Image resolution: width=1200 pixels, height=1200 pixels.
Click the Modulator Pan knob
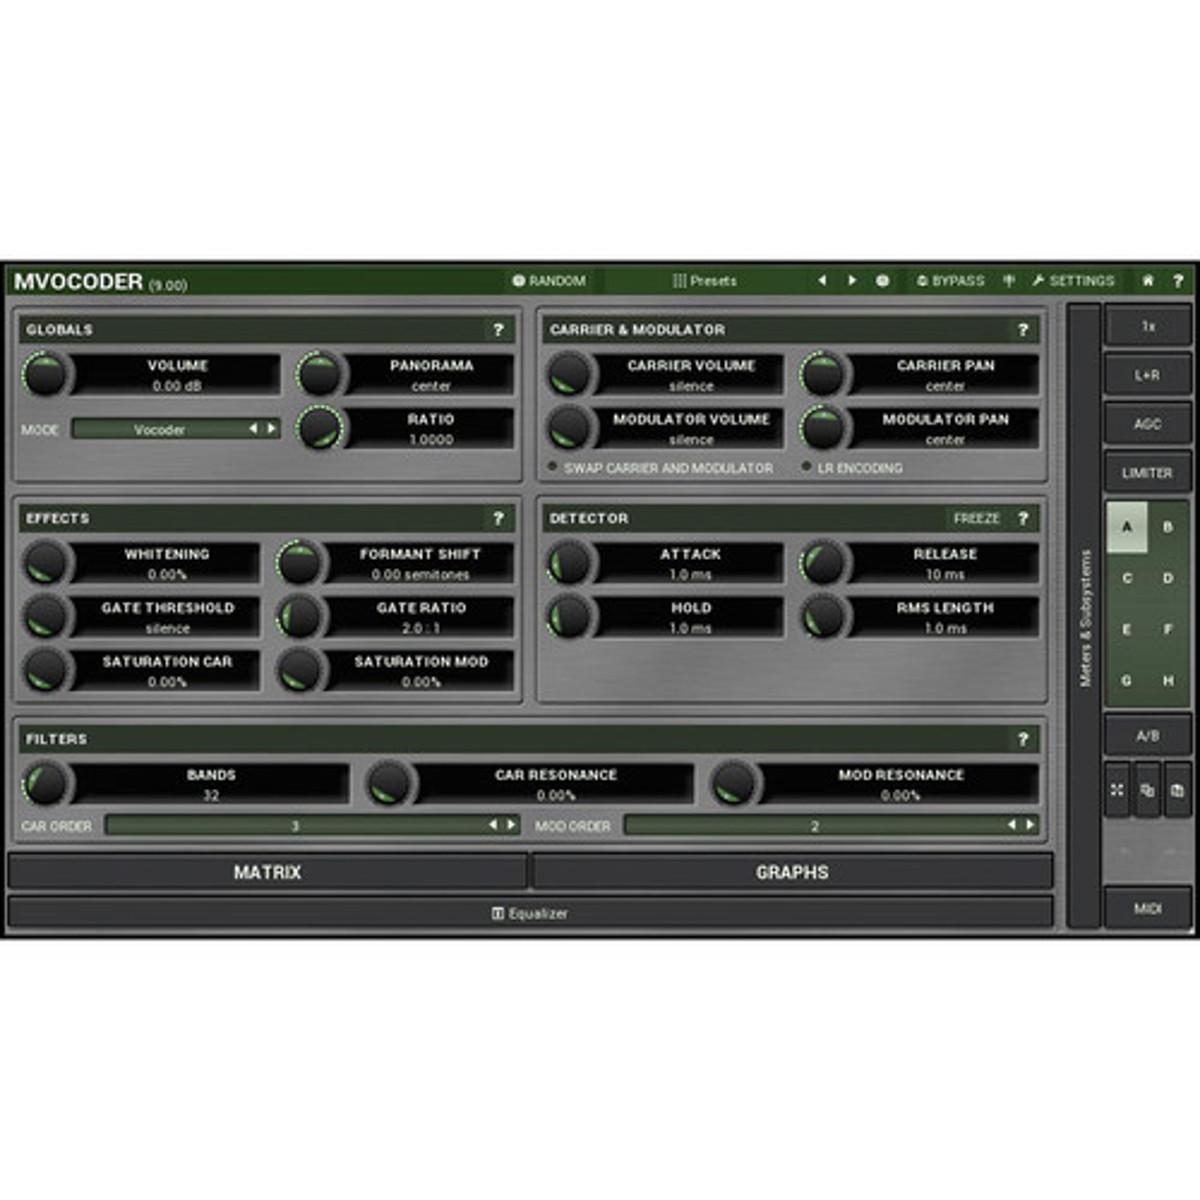point(824,429)
